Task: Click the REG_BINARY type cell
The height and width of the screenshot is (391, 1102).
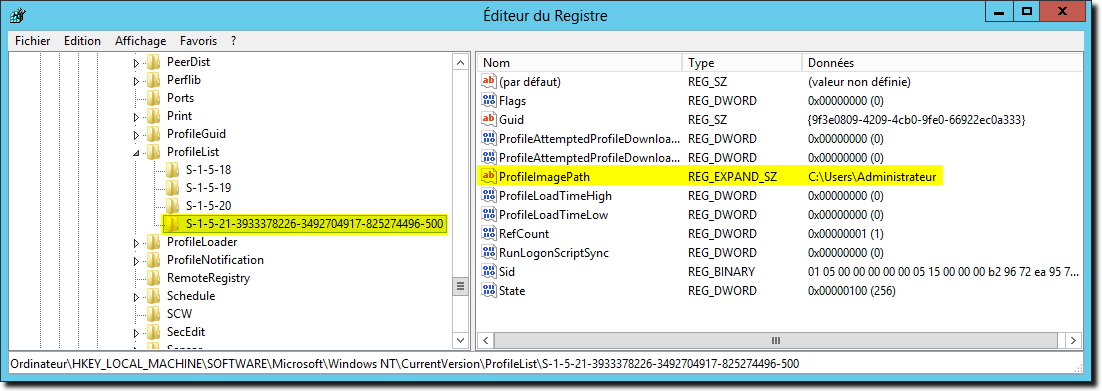Action: [721, 271]
